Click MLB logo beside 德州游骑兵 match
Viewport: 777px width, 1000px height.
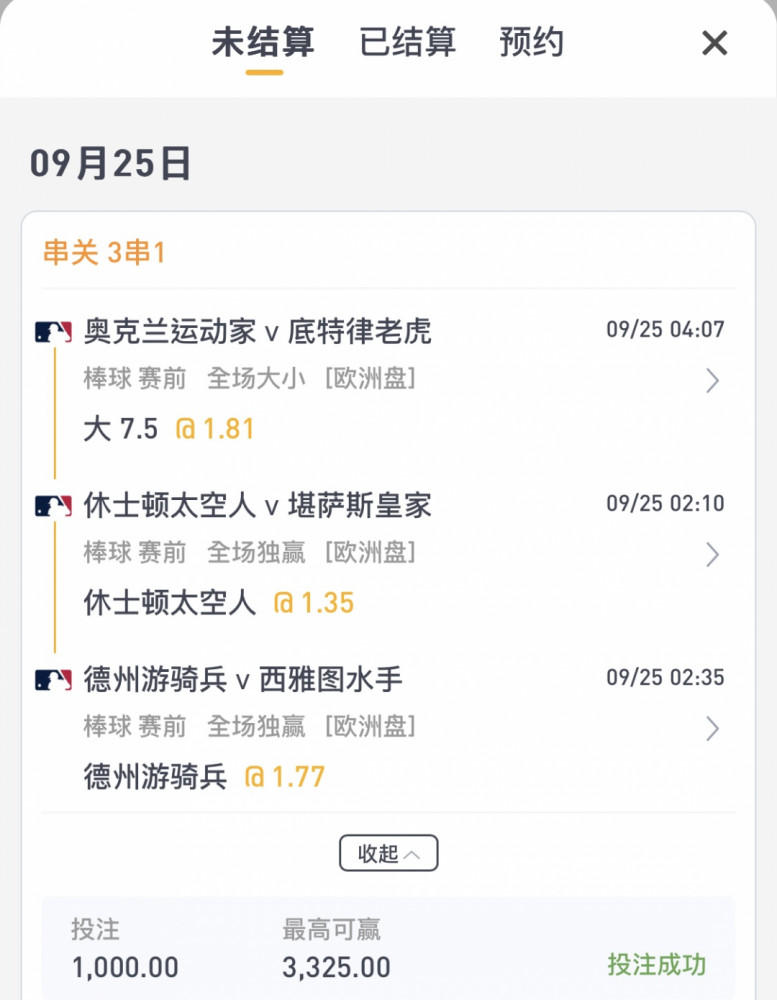point(54,680)
